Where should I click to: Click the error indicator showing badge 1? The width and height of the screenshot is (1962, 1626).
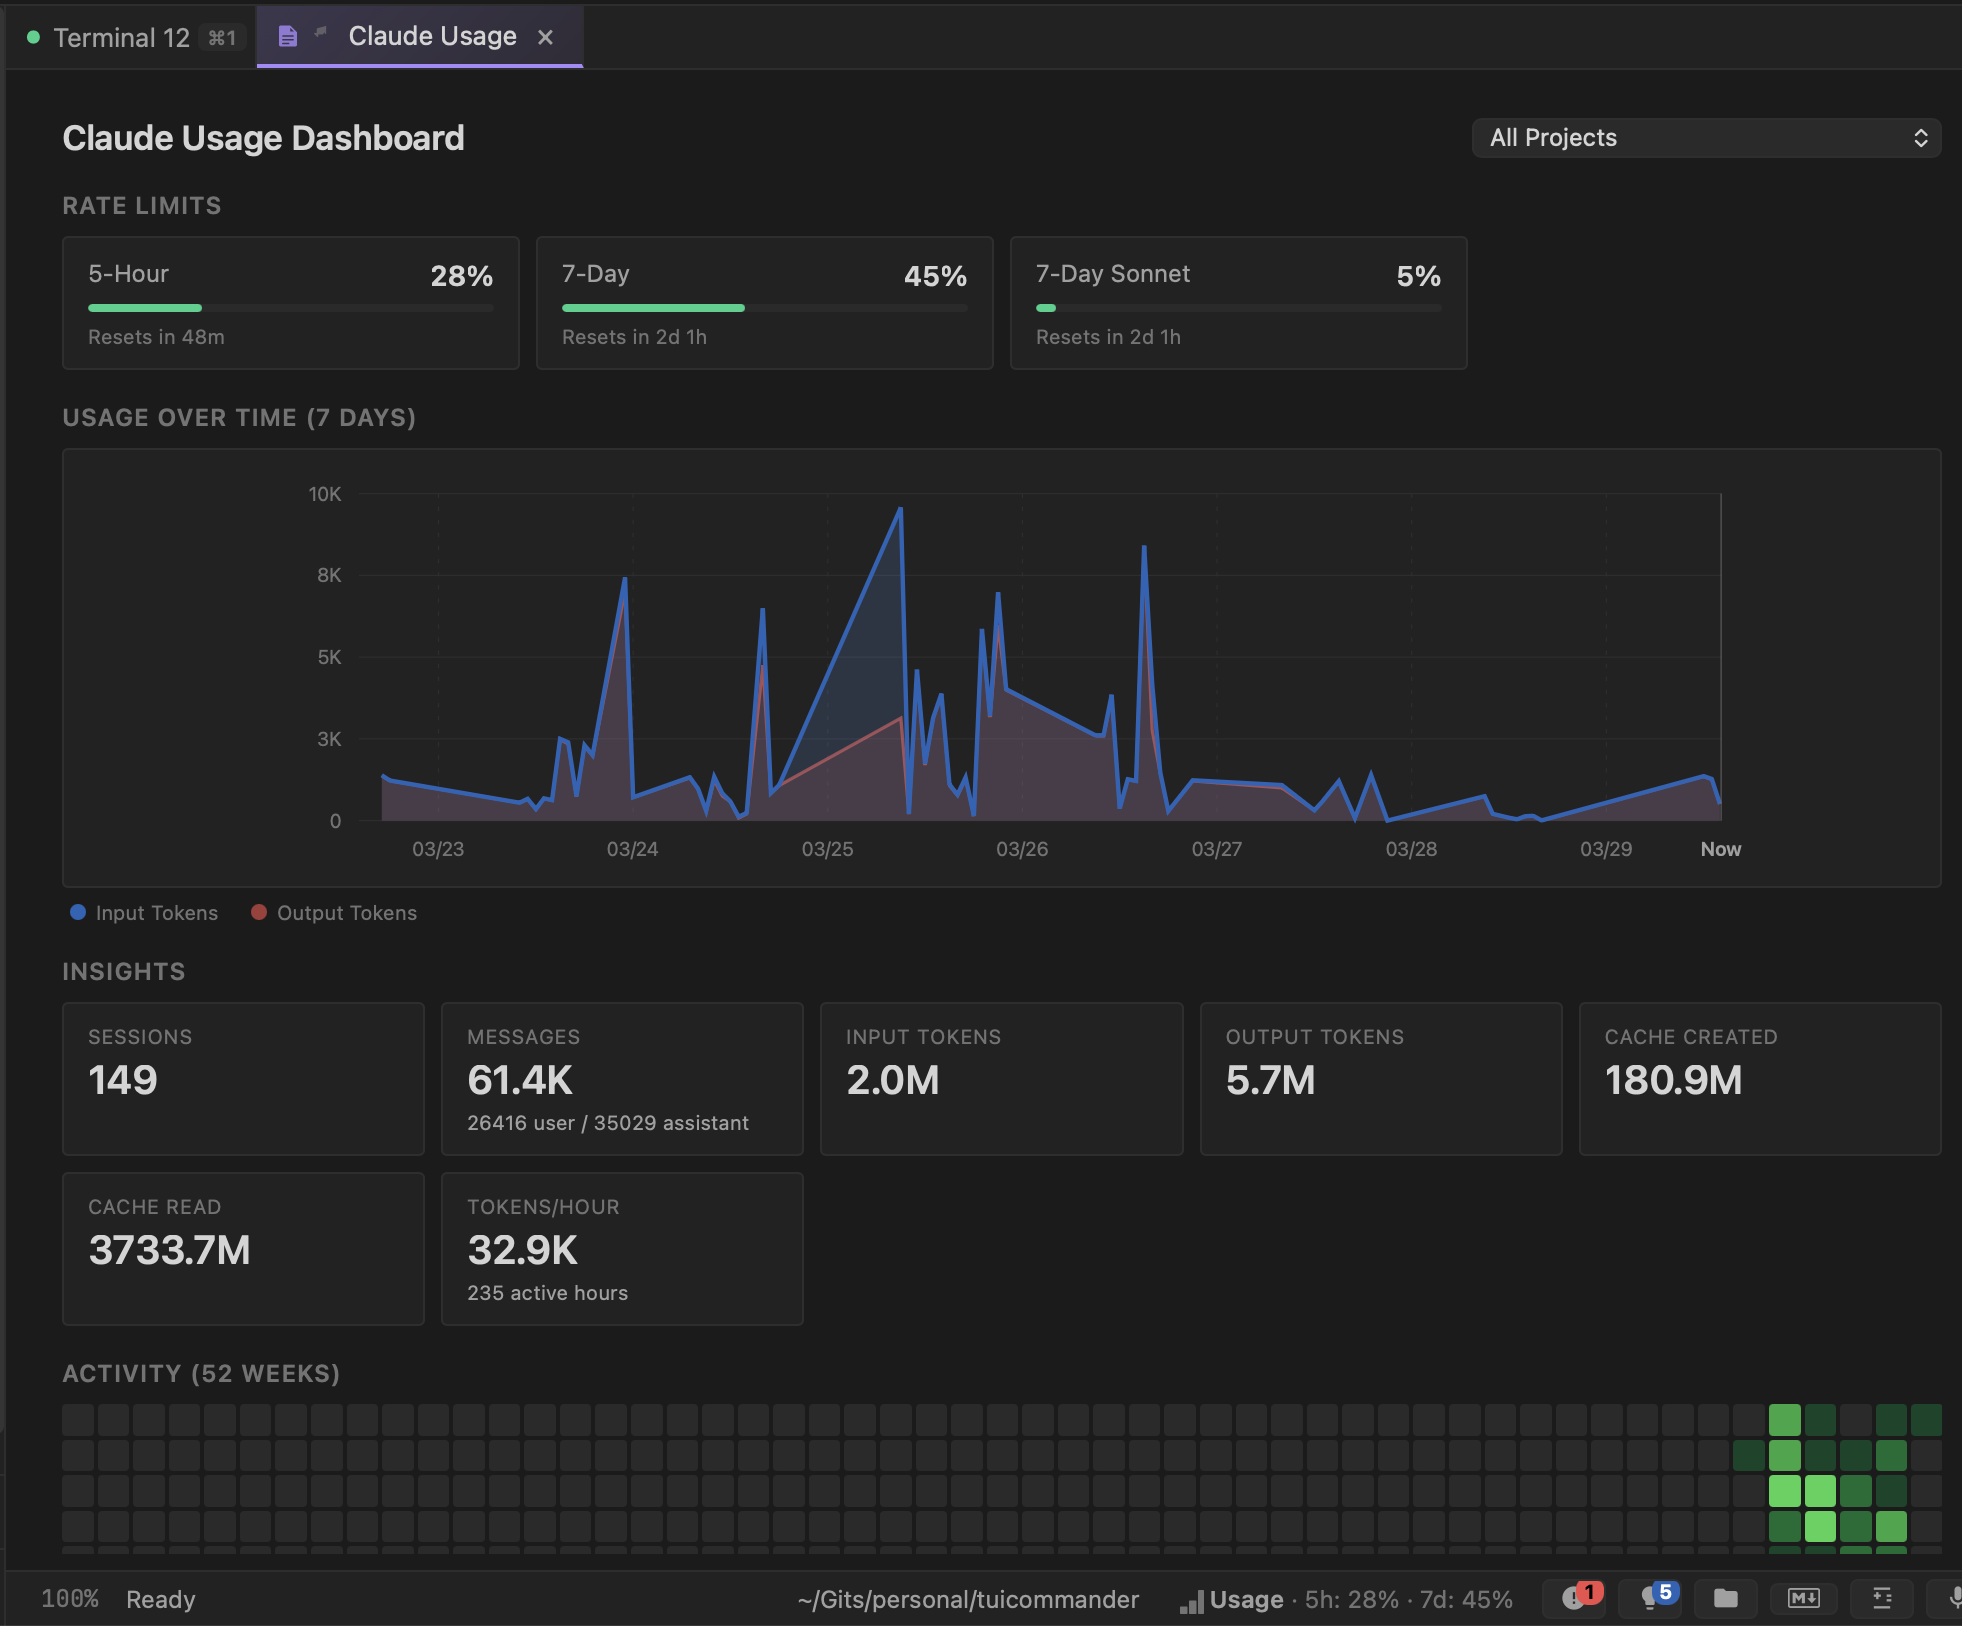[x=1575, y=1598]
